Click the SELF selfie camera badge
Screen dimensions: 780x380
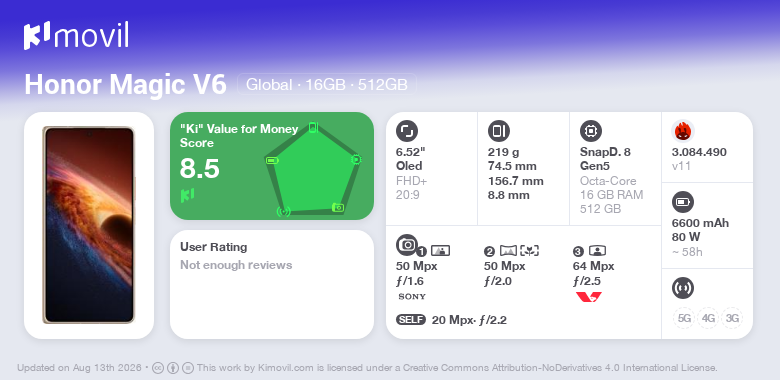coord(411,320)
